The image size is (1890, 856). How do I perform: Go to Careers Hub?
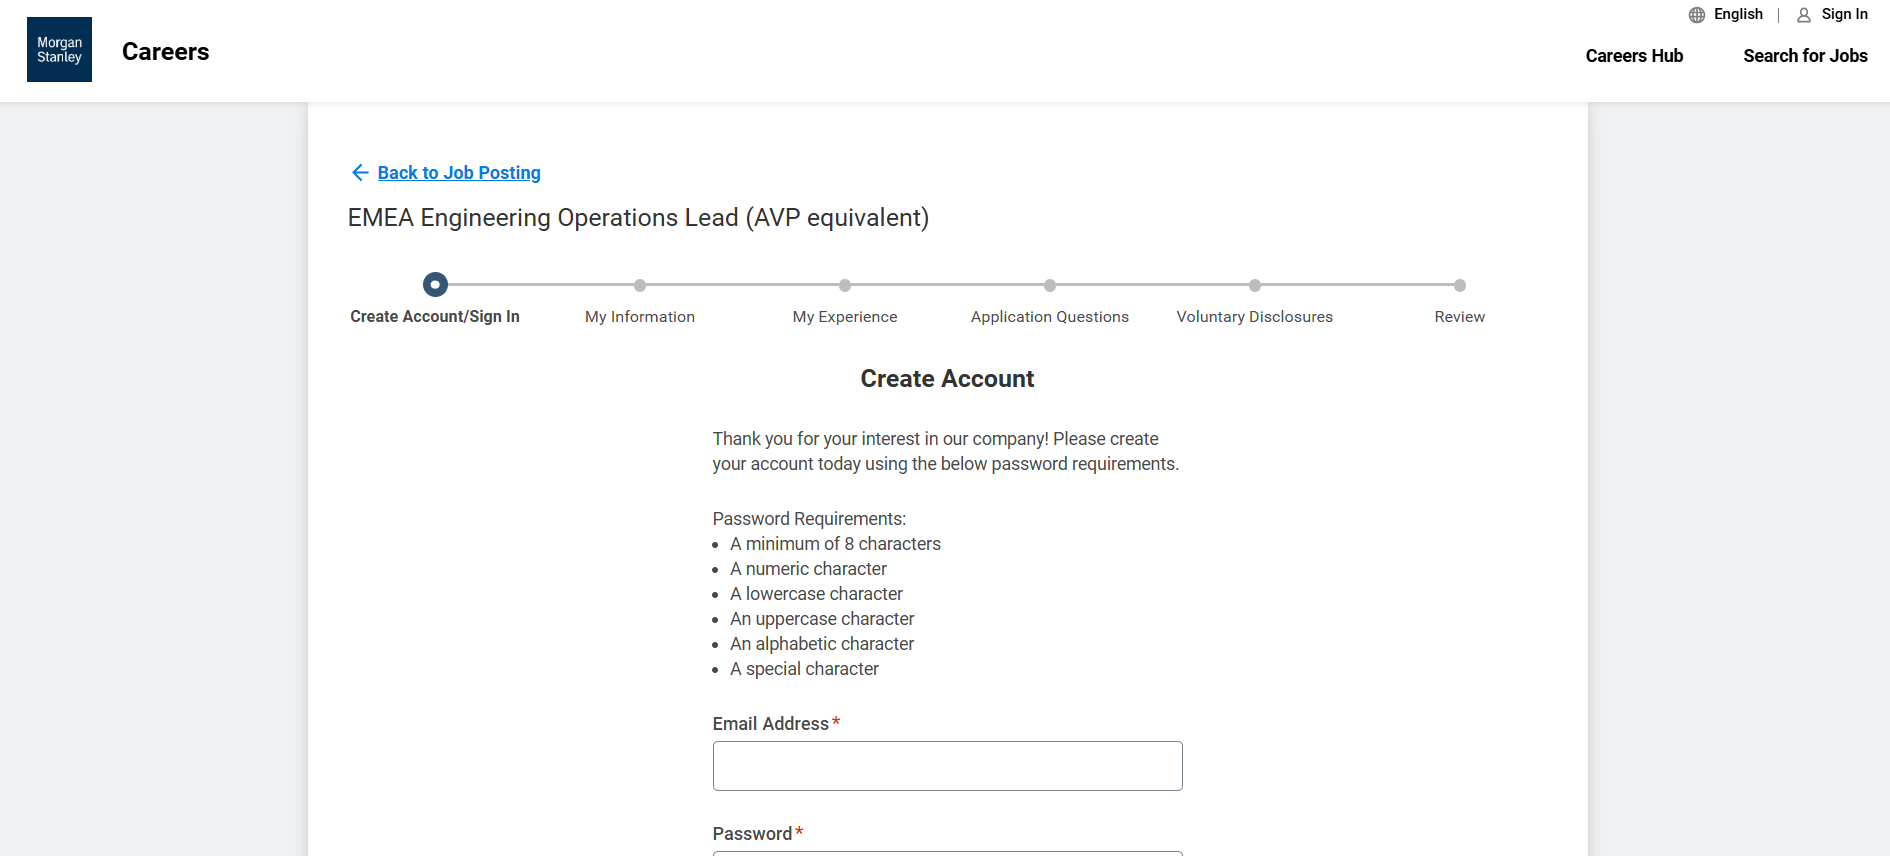point(1634,56)
